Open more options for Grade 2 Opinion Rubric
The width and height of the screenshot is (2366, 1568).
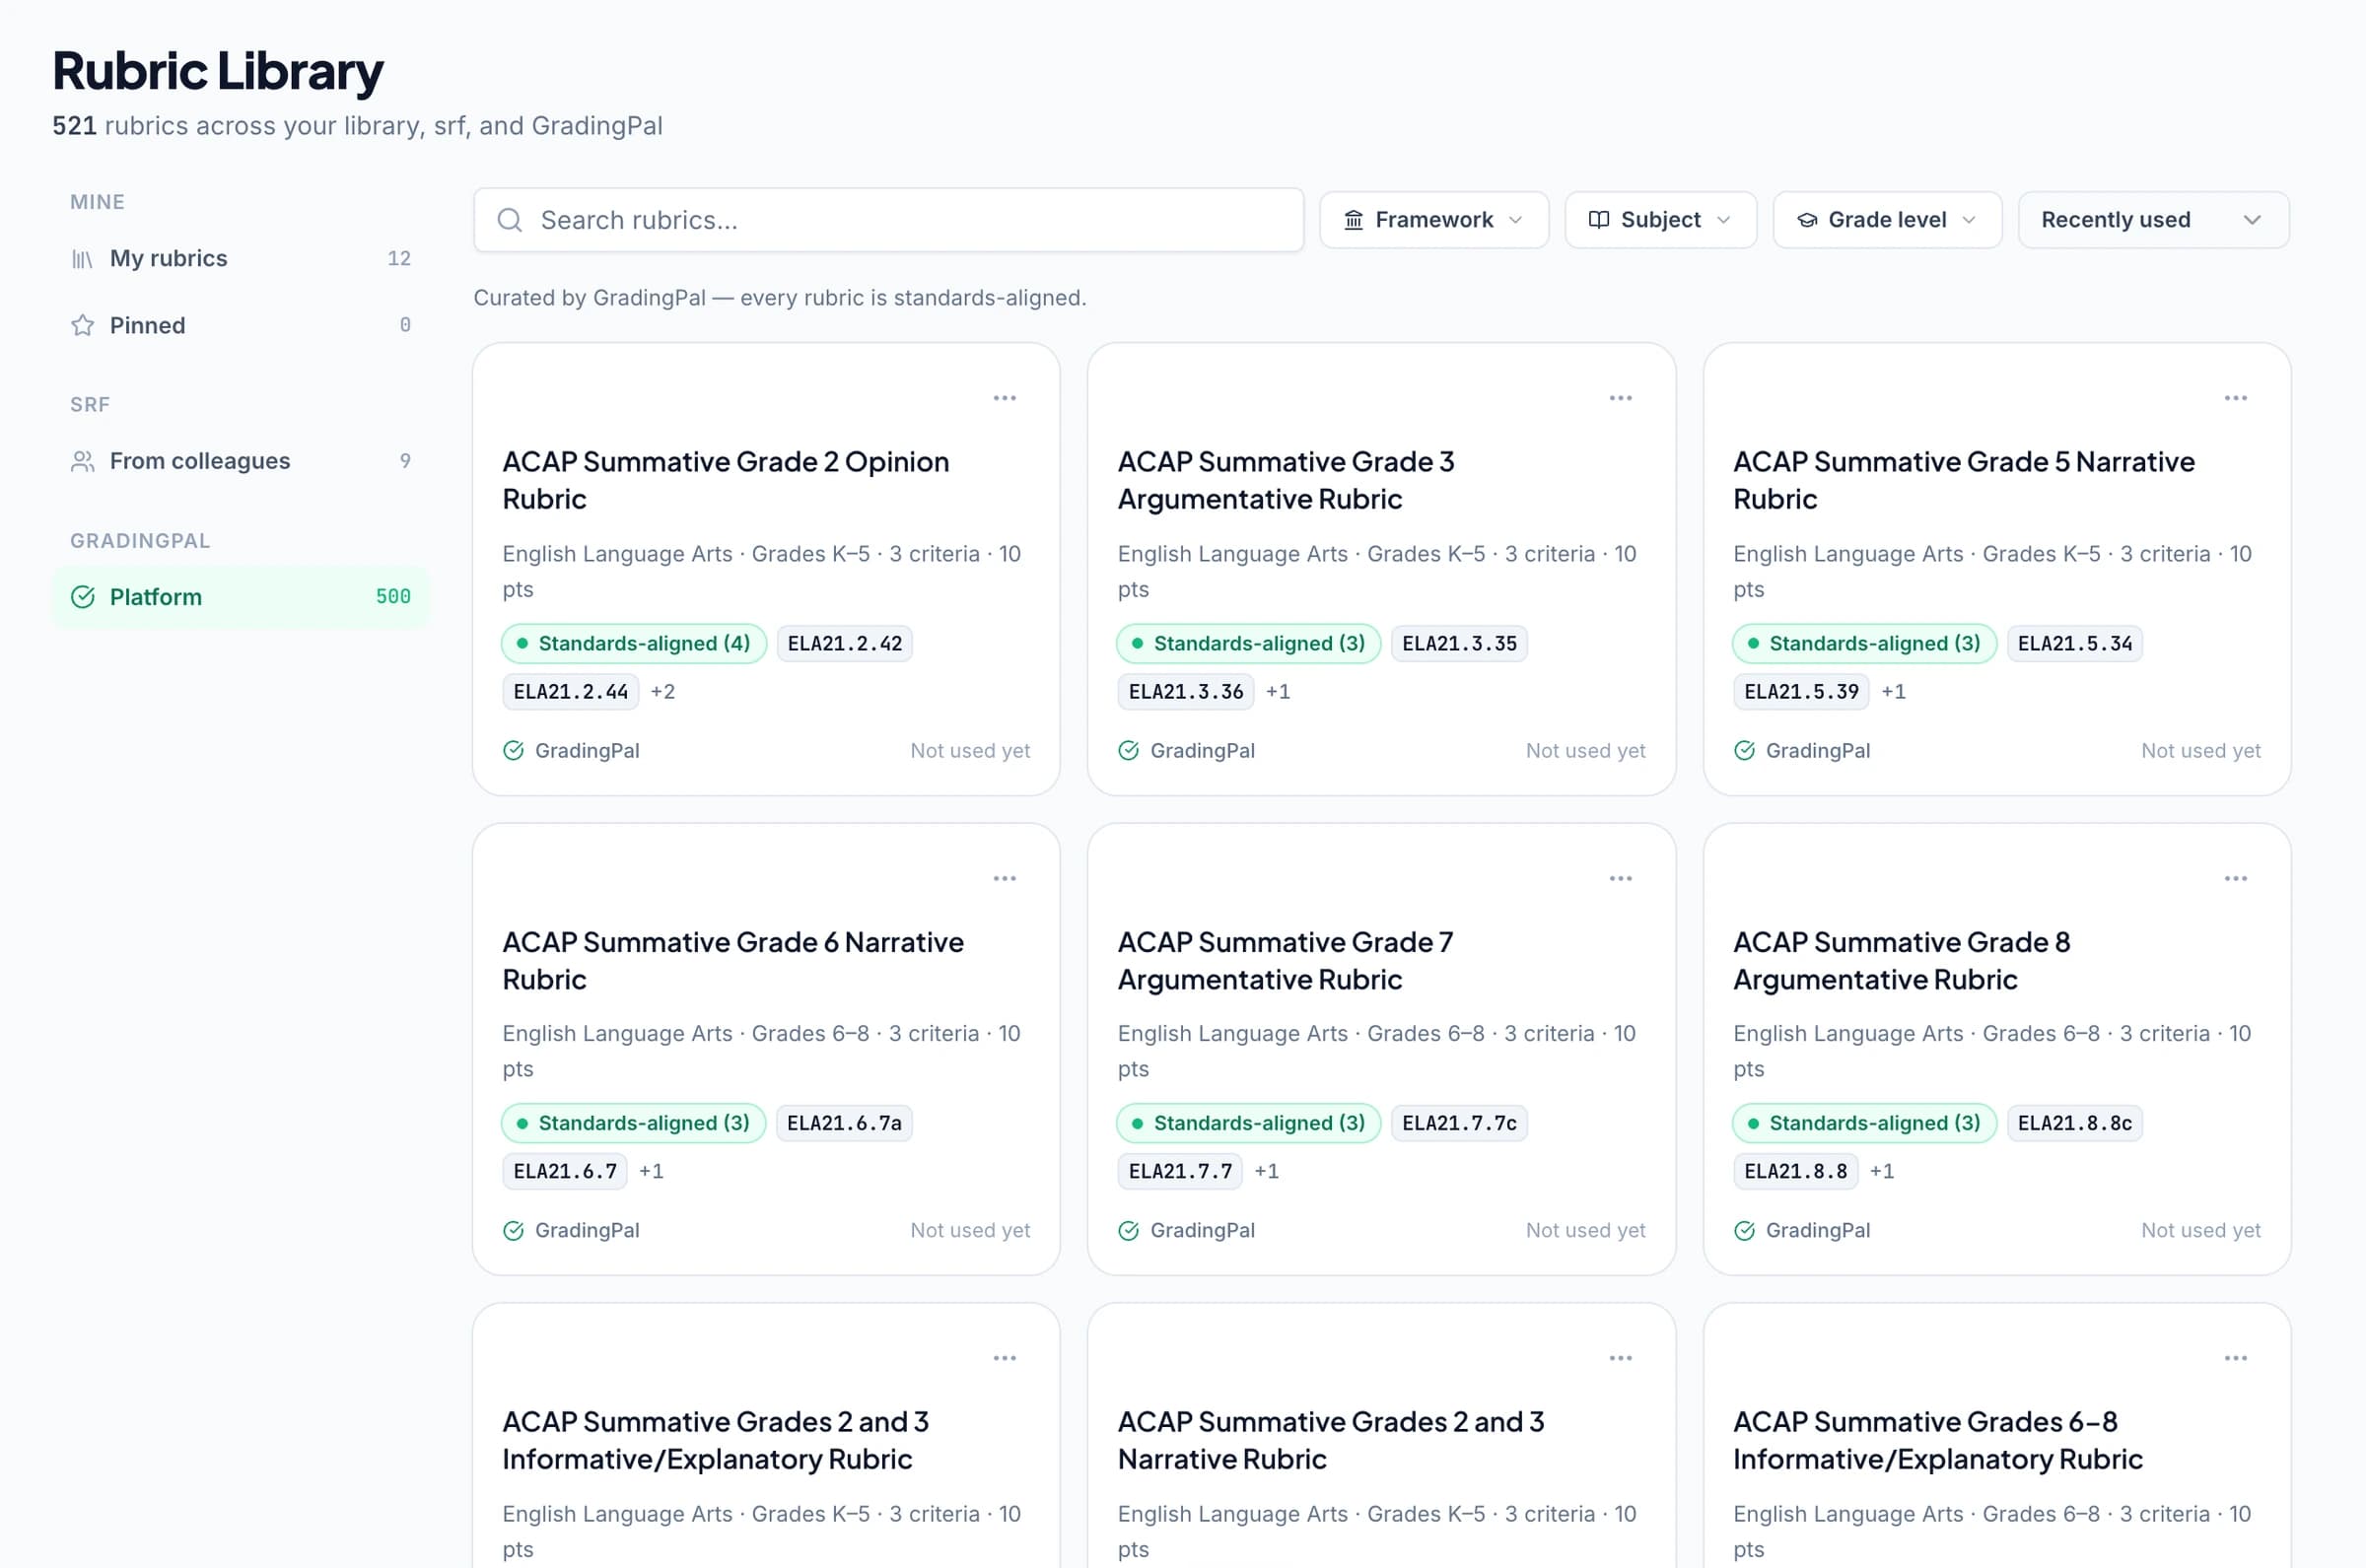pos(1005,398)
